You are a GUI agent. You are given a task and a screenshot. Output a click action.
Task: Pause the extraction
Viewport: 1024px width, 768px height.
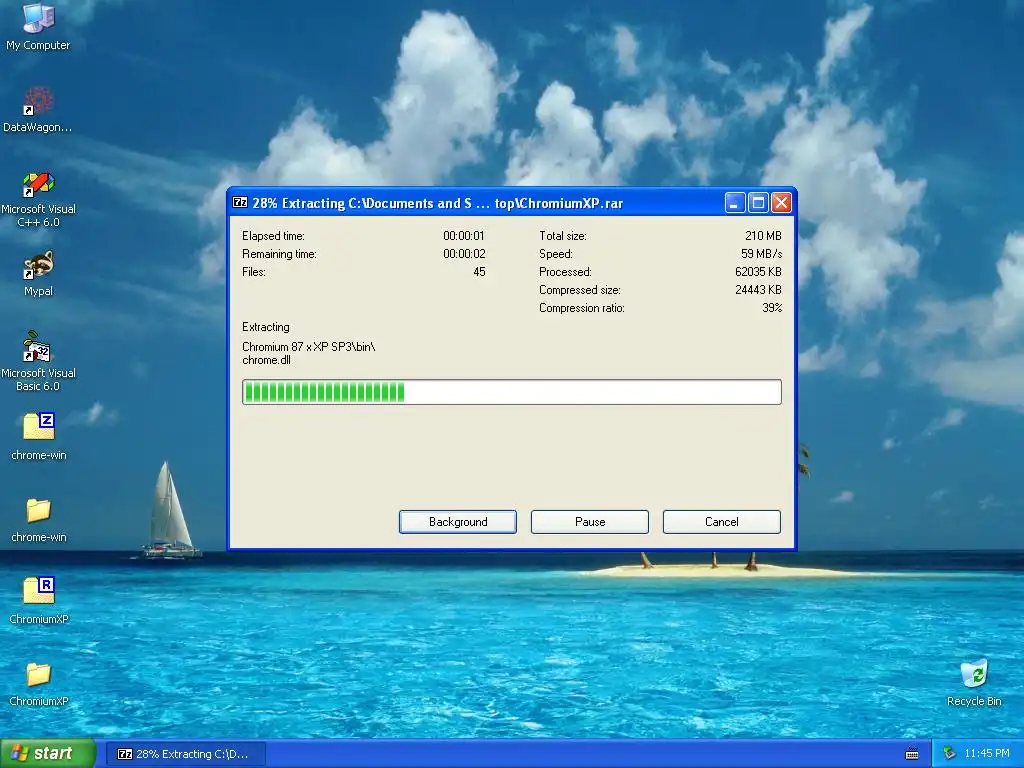pyautogui.click(x=590, y=522)
